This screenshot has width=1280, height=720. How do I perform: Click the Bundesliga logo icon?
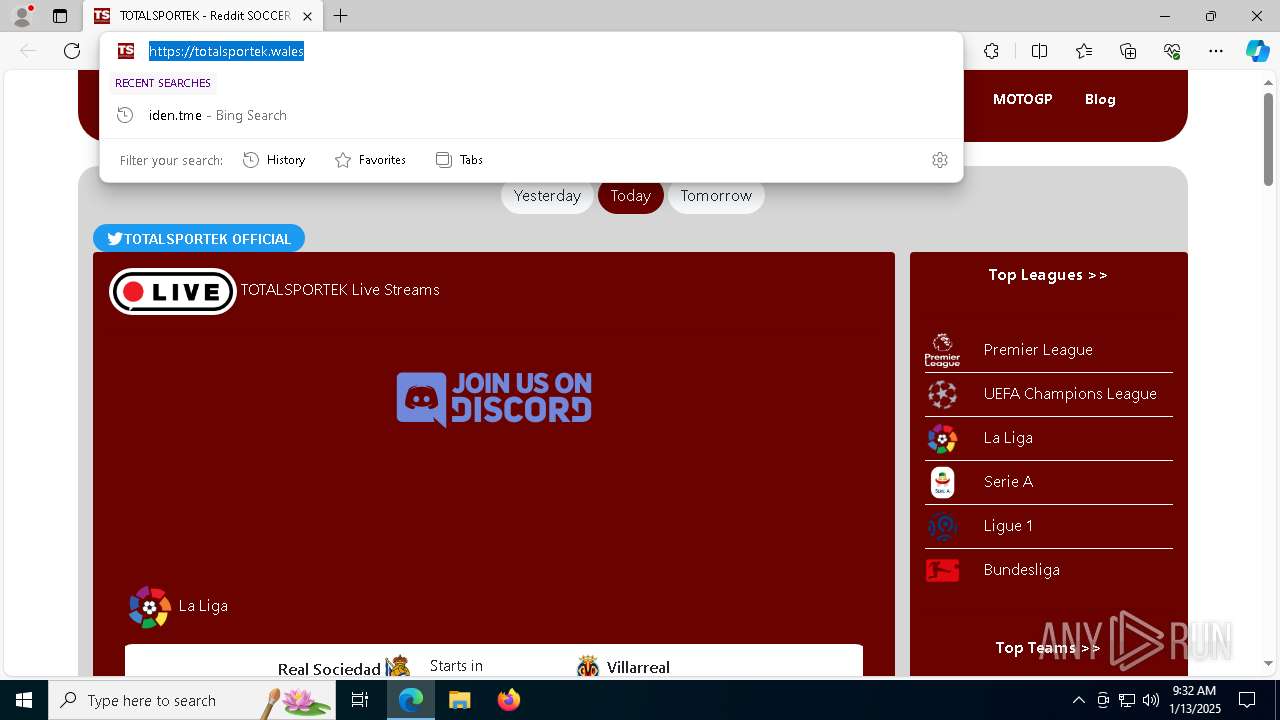[x=942, y=570]
